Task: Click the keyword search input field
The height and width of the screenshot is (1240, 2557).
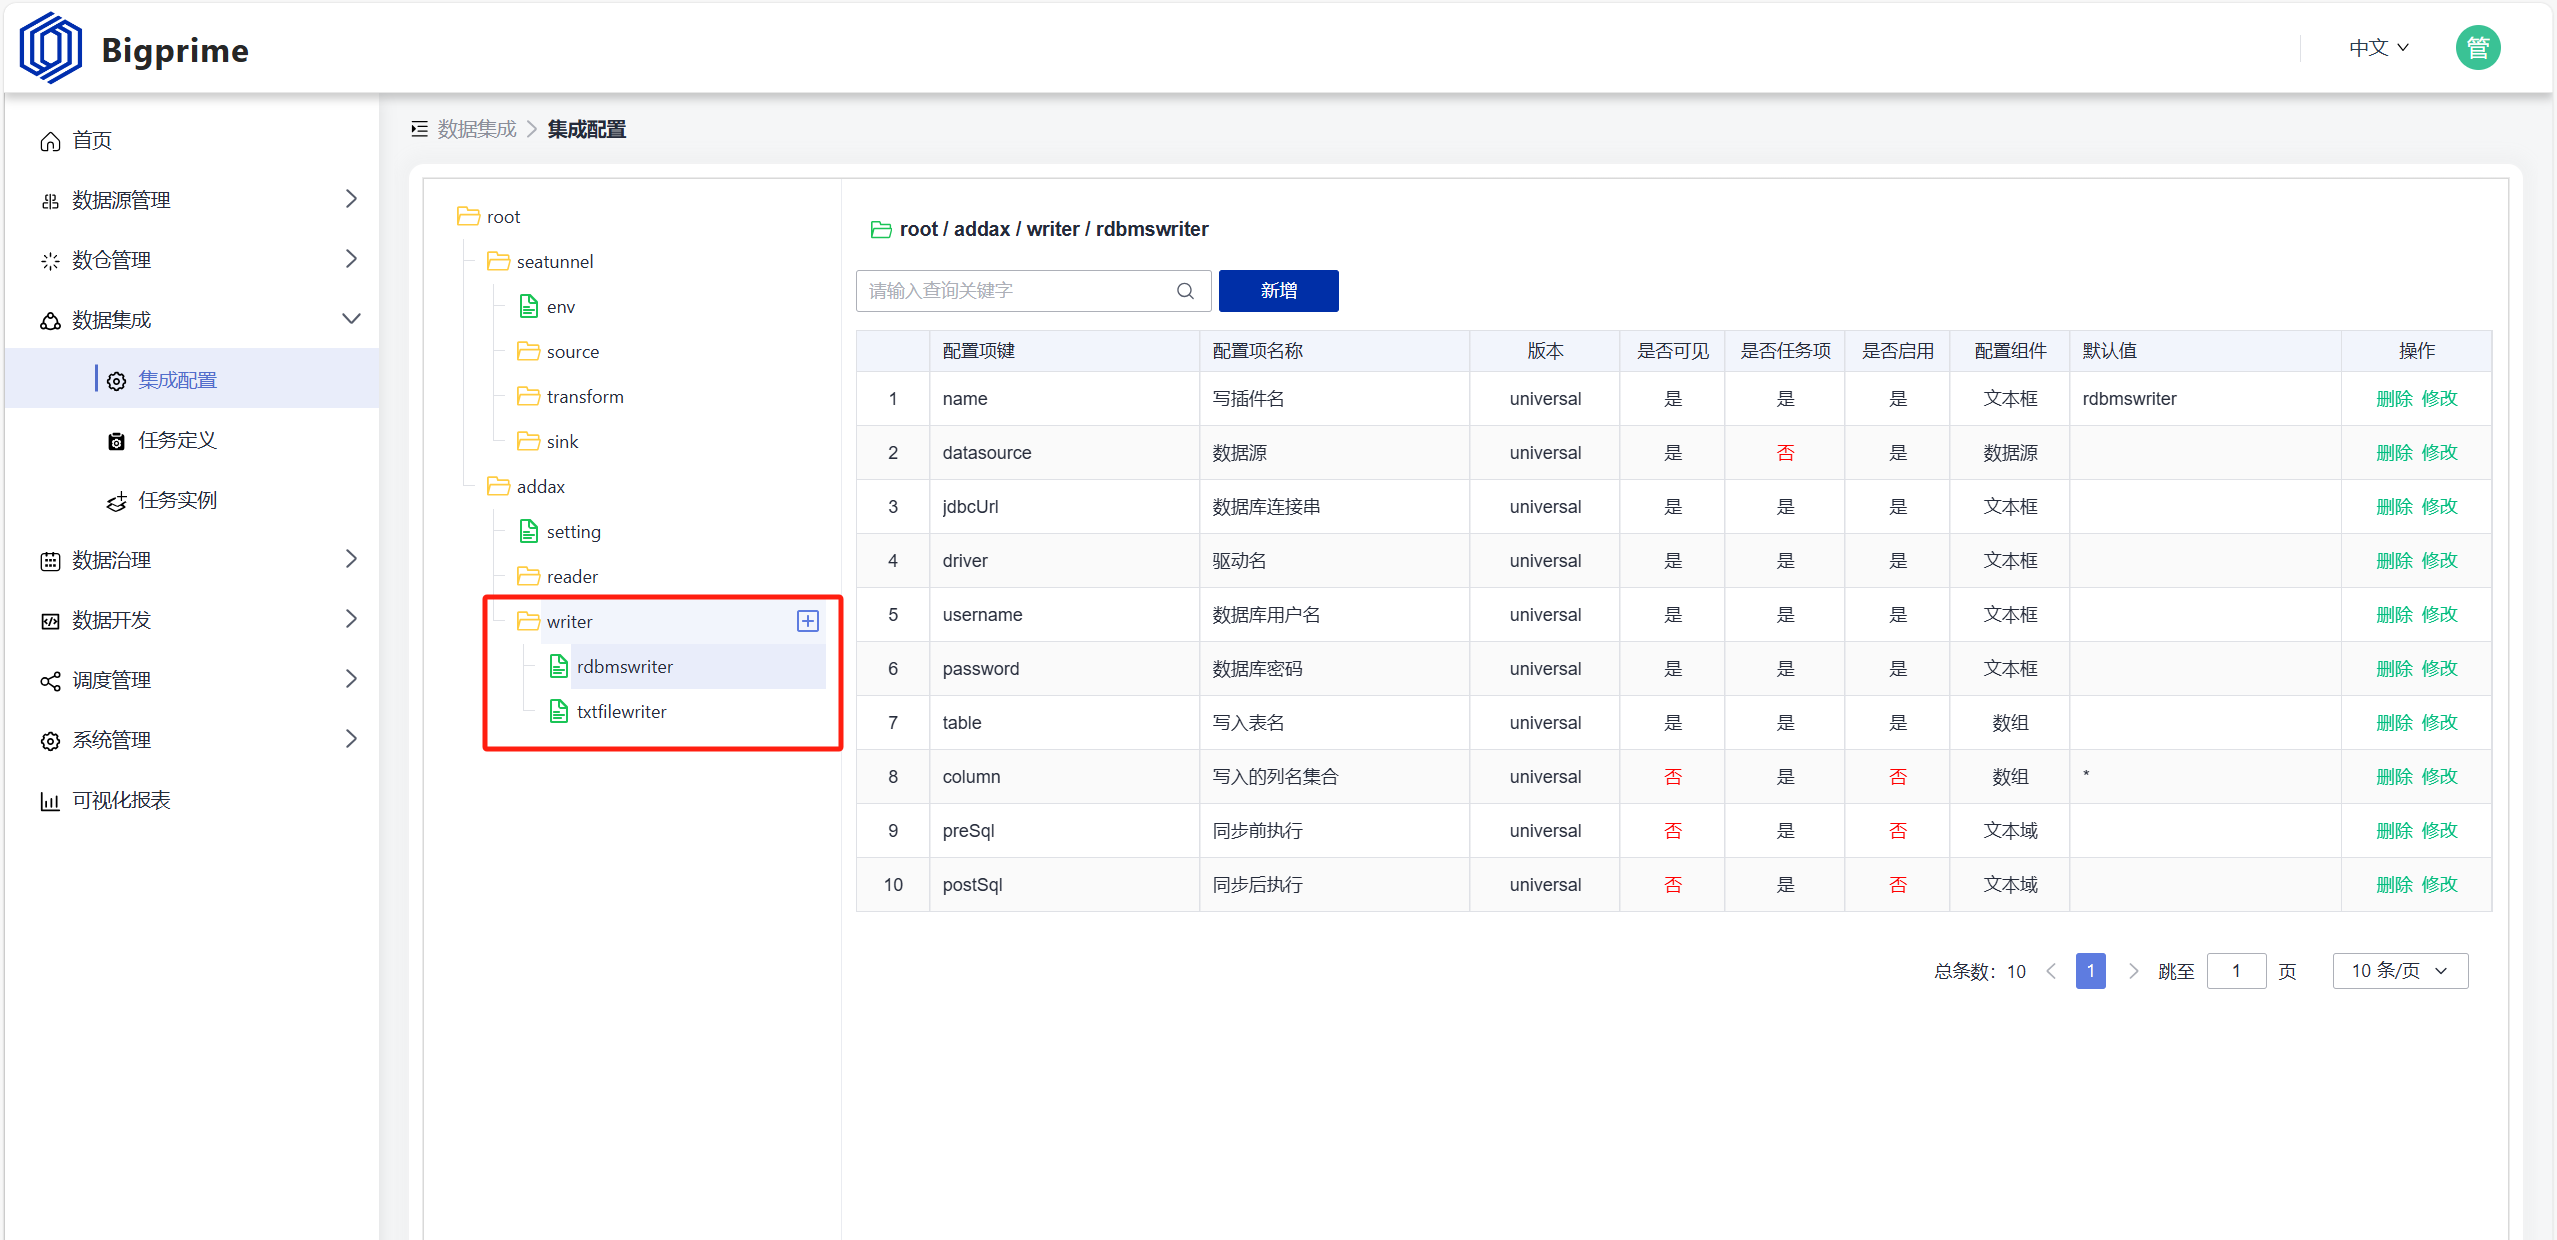Action: tap(1034, 291)
